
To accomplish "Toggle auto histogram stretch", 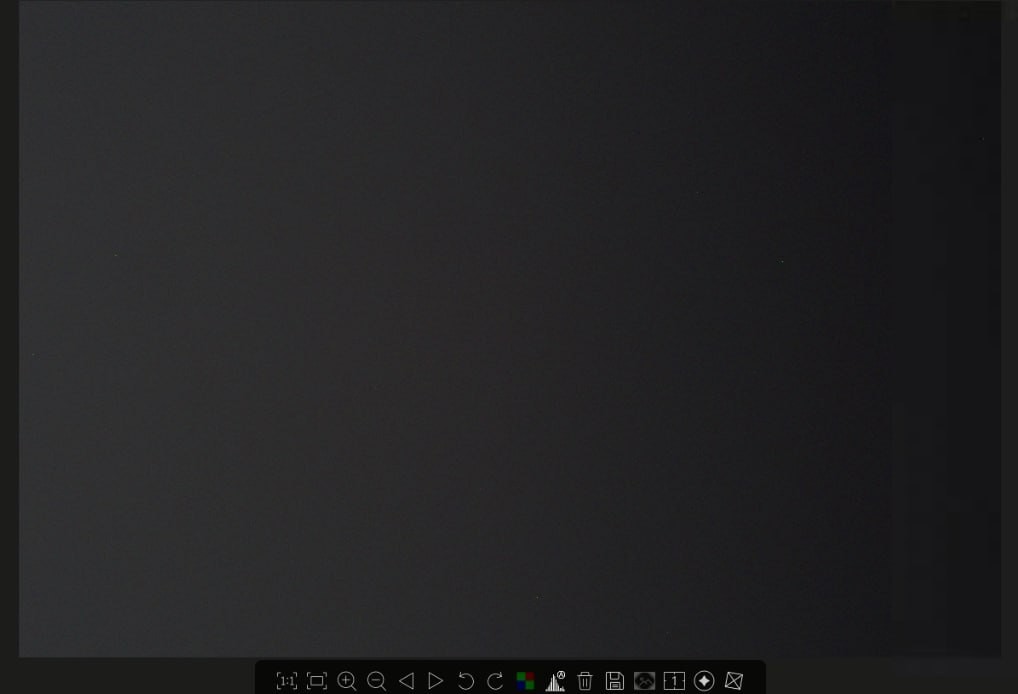I will point(555,680).
